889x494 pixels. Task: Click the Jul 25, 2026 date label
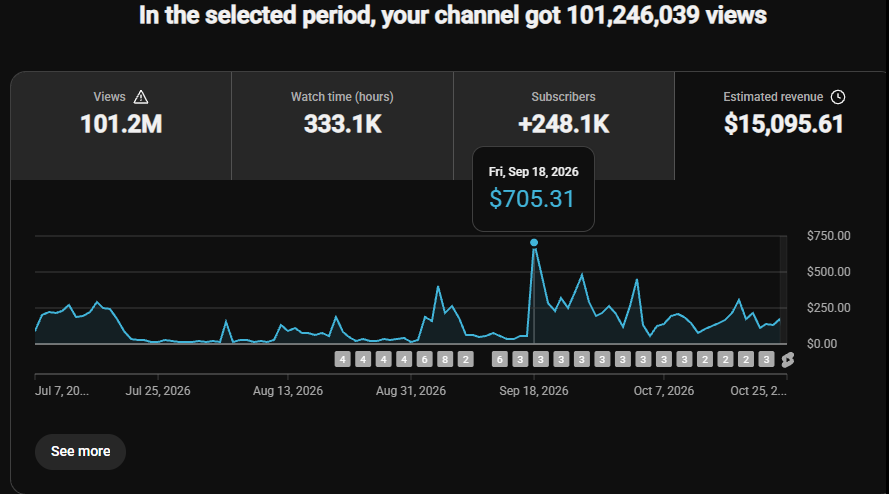pos(158,391)
